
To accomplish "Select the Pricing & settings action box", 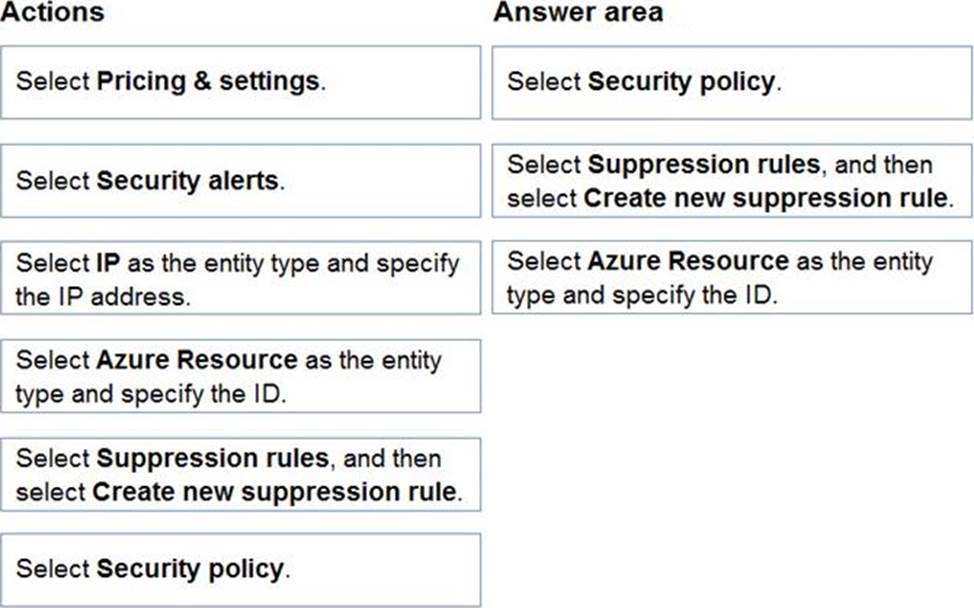I will coord(240,82).
